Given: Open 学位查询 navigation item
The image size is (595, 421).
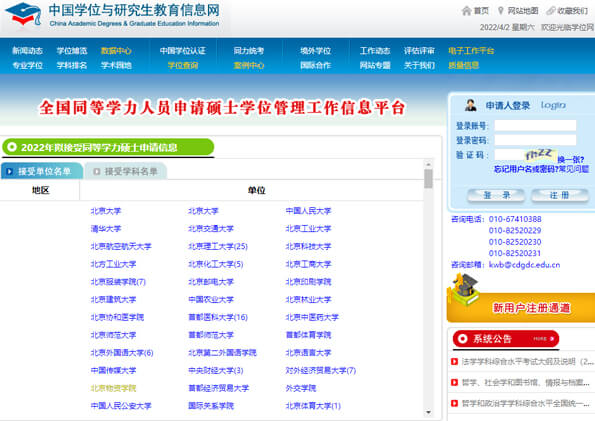Looking at the screenshot, I should tap(183, 65).
